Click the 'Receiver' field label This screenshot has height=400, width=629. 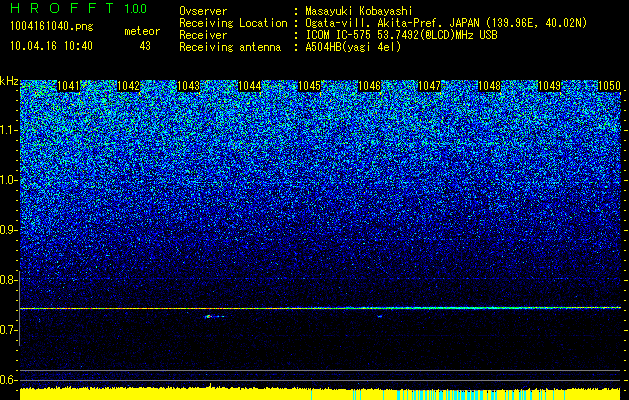click(x=203, y=35)
